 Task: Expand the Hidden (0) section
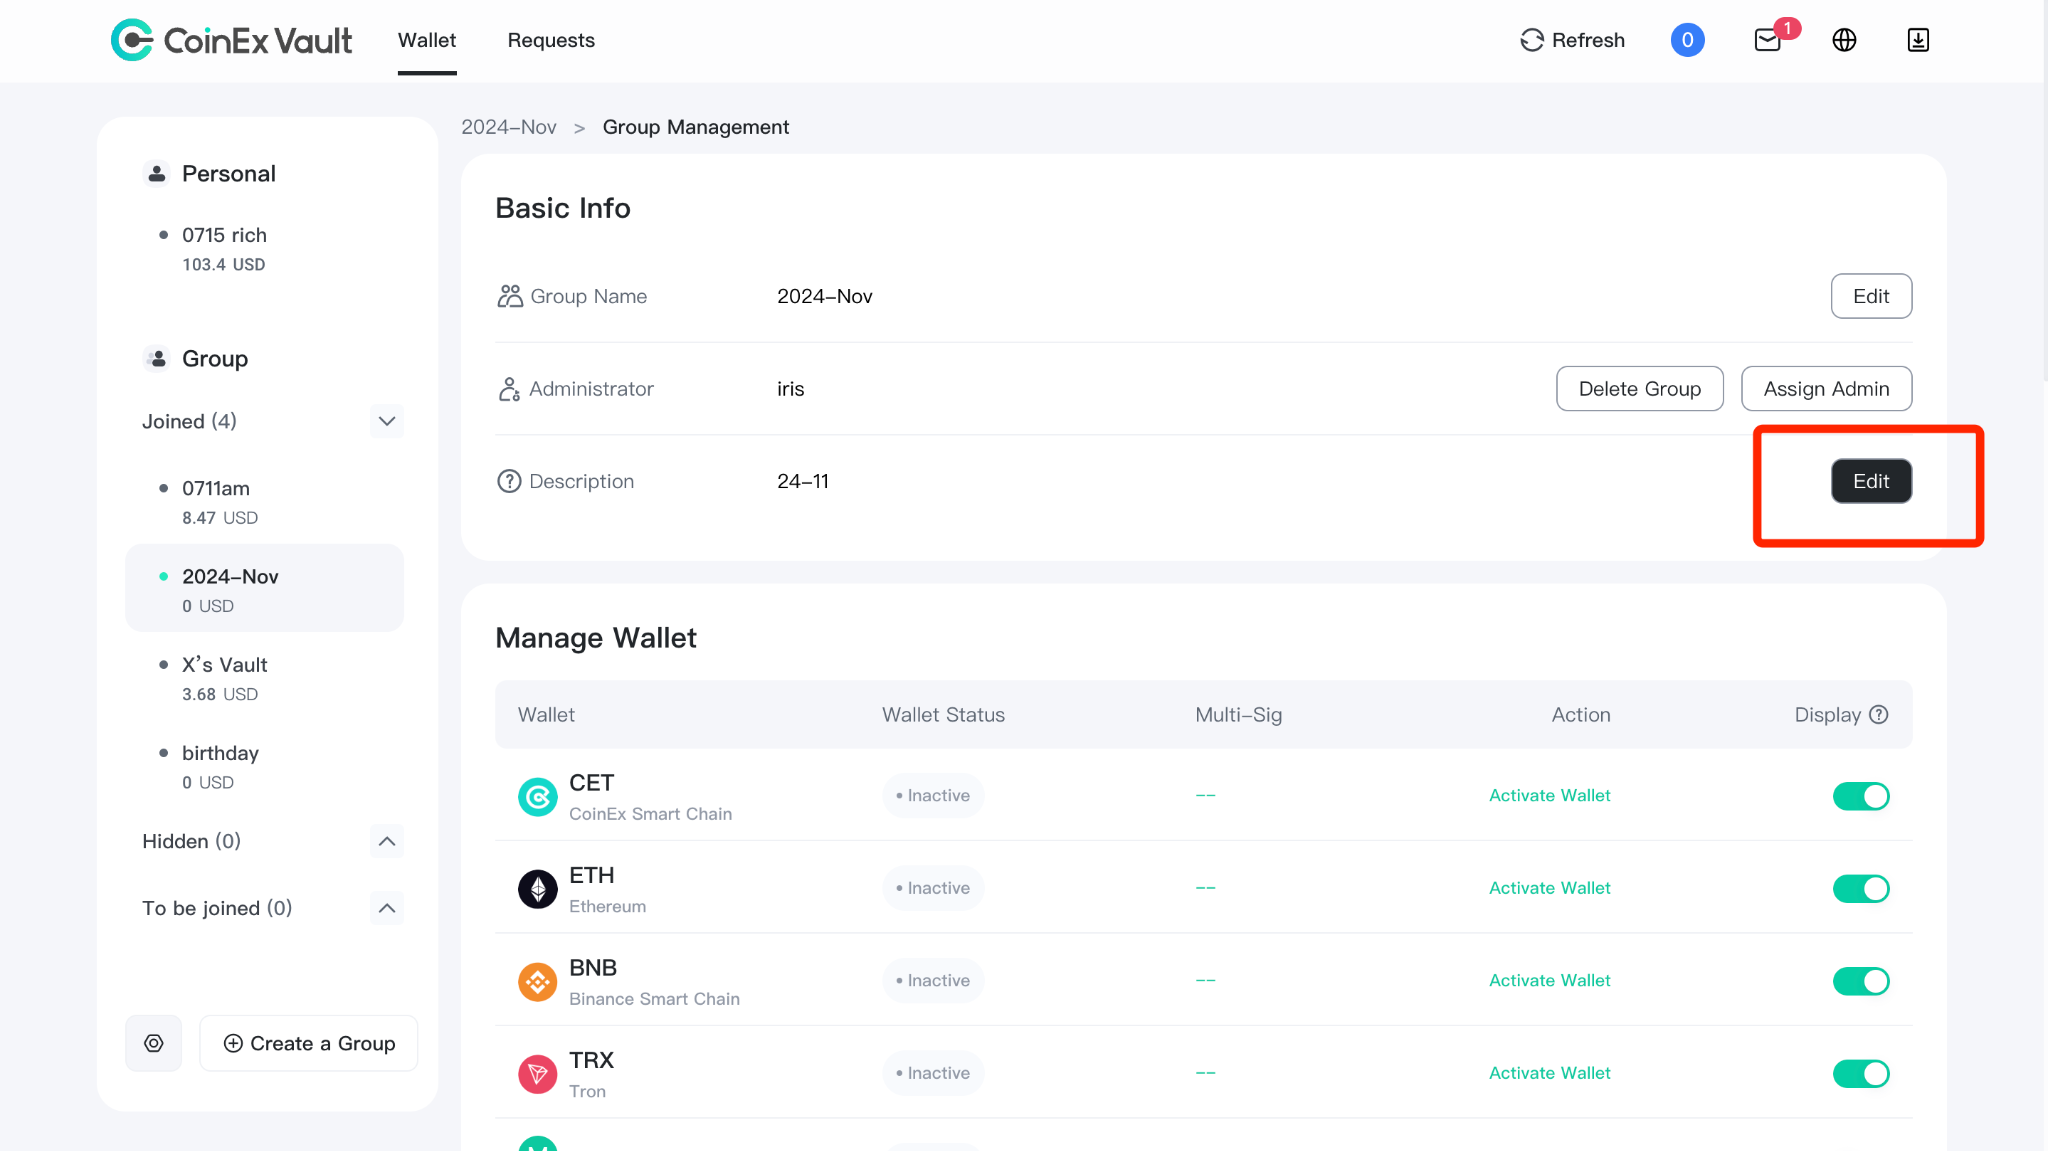pos(387,841)
